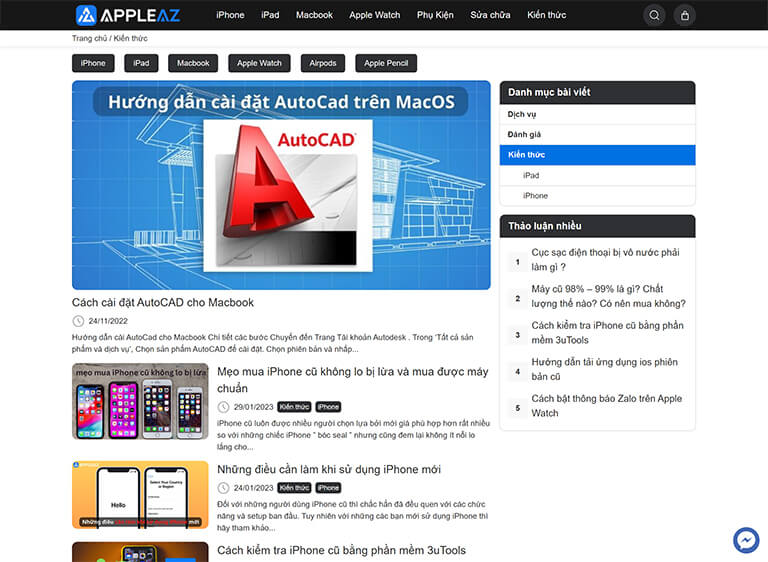Viewport: 768px width, 562px height.
Task: Select Dịch vụ category in sidebar
Action: [x=598, y=114]
